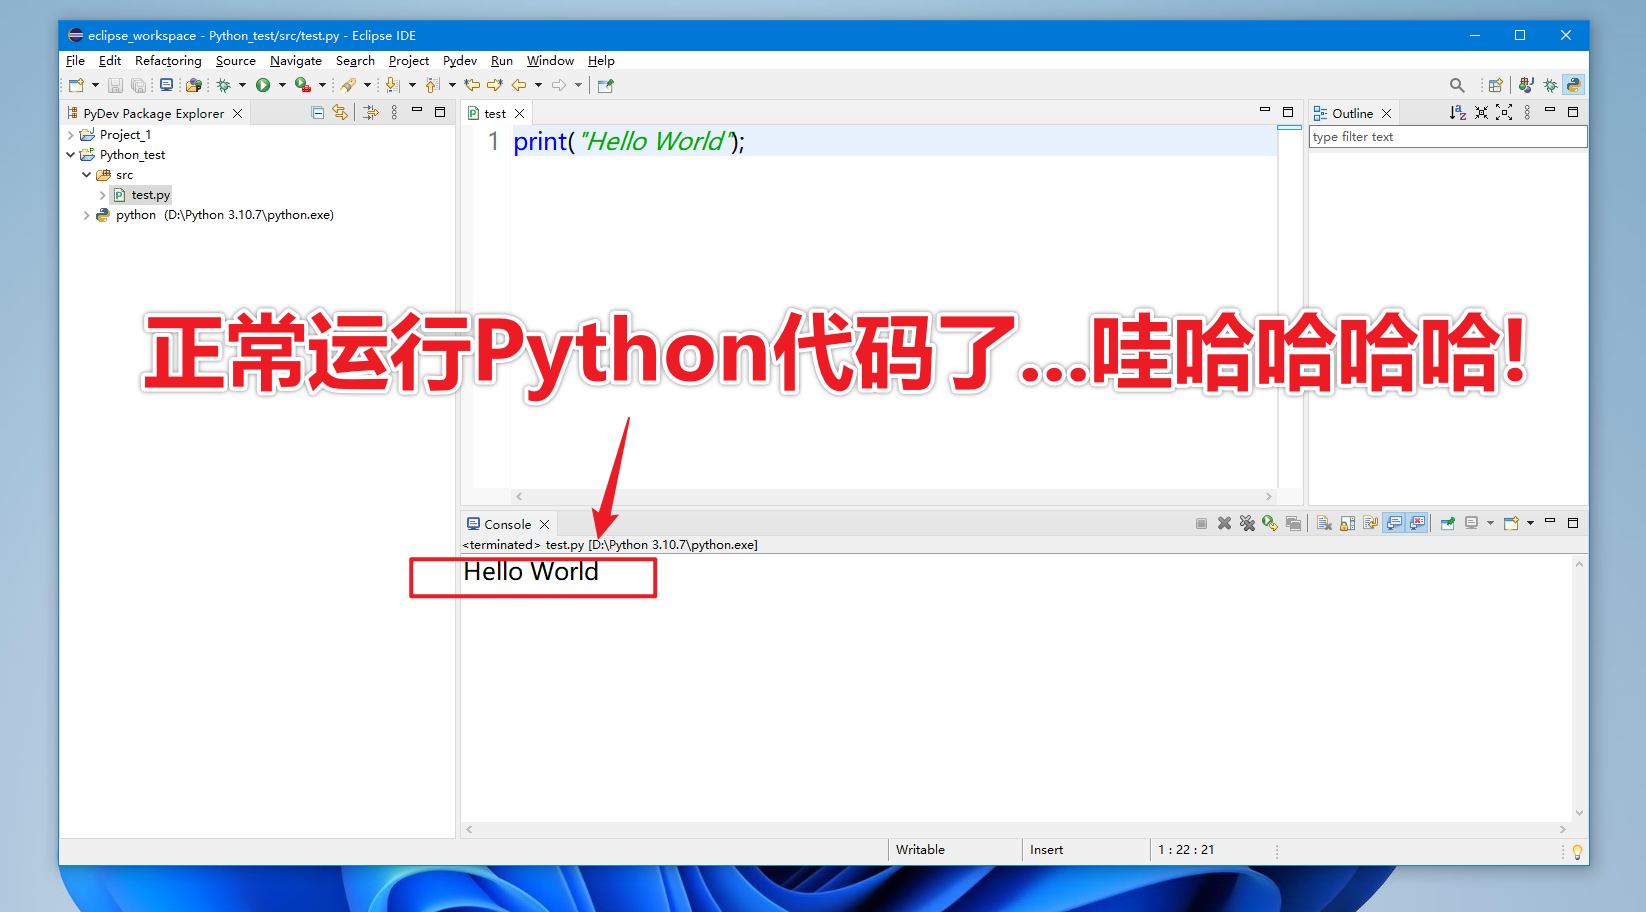Open the Run menu

pyautogui.click(x=501, y=61)
